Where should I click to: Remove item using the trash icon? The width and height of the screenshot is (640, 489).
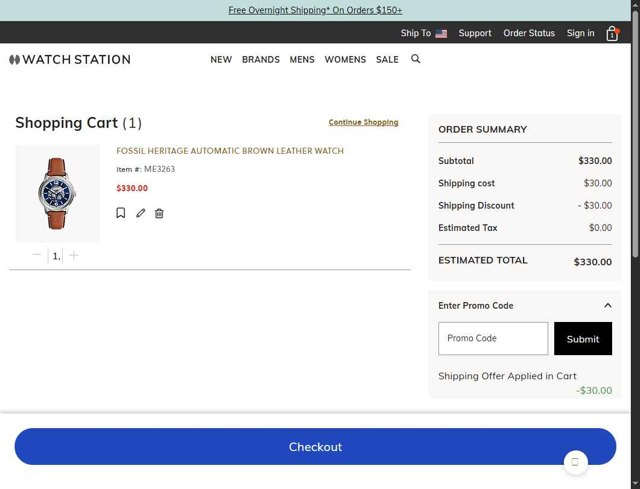tap(159, 213)
